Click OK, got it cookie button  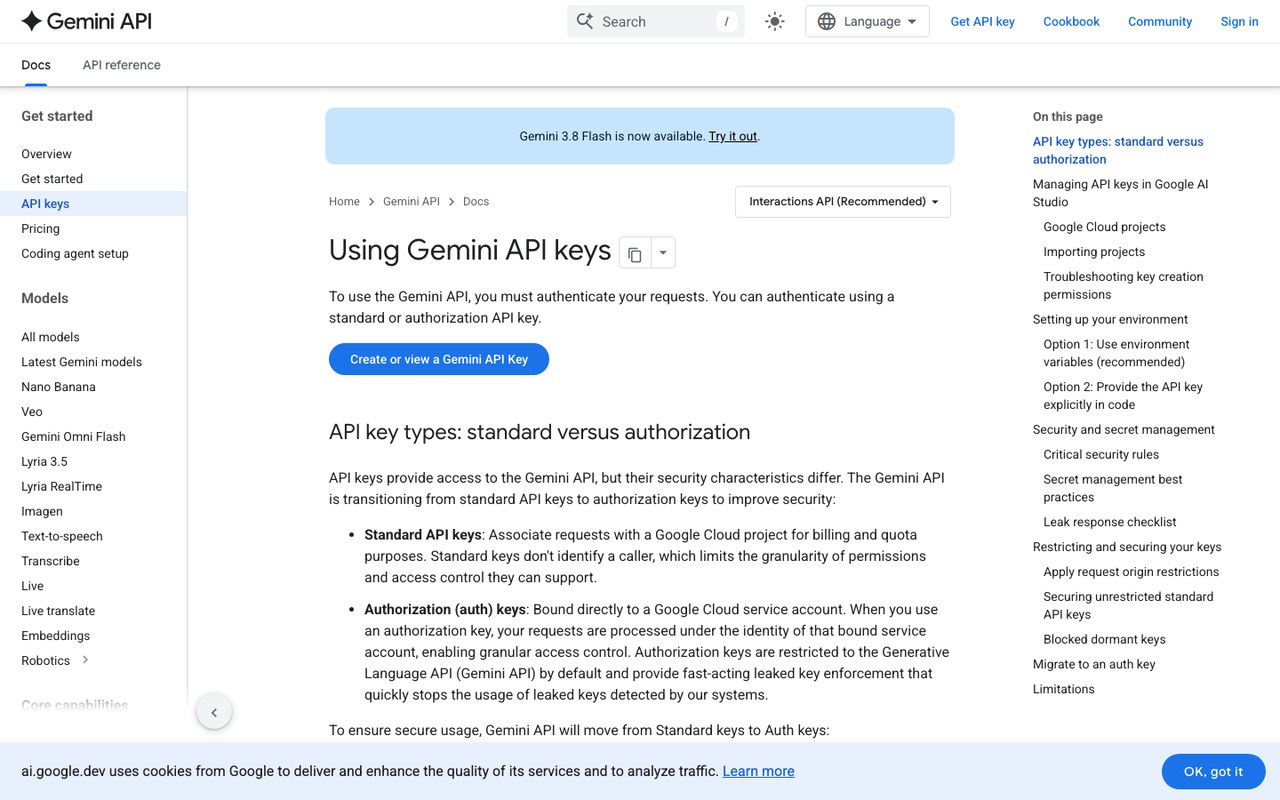pos(1213,771)
